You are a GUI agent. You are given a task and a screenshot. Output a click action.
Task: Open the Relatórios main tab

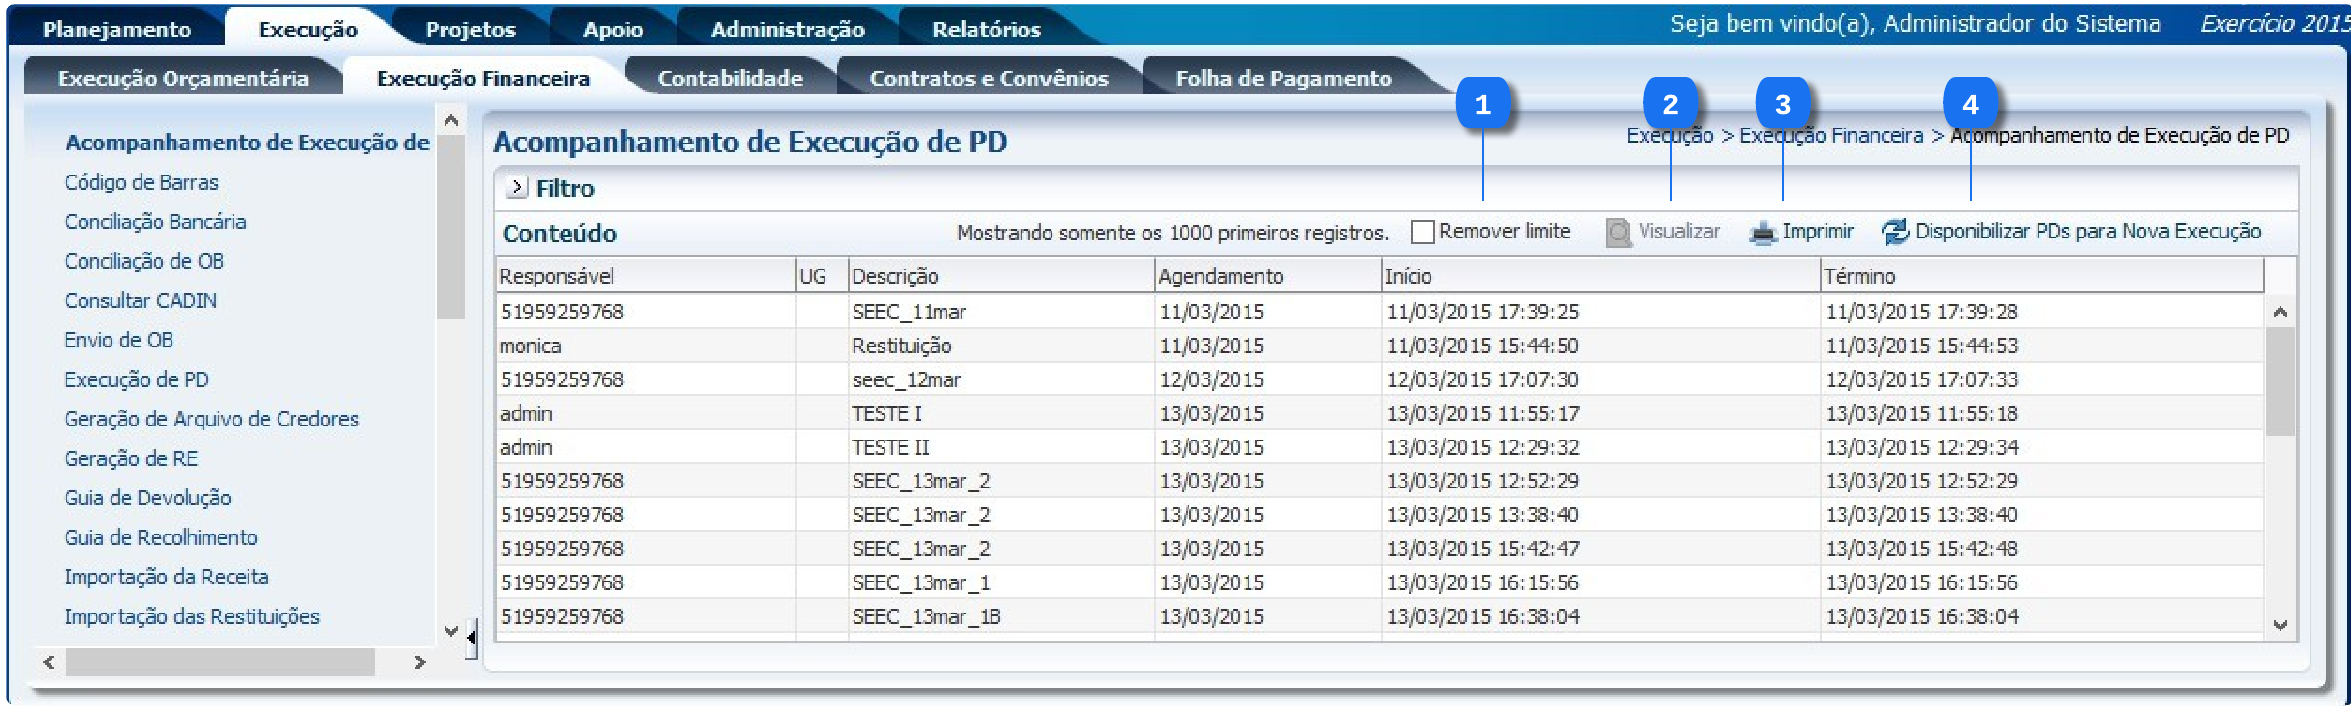985,29
